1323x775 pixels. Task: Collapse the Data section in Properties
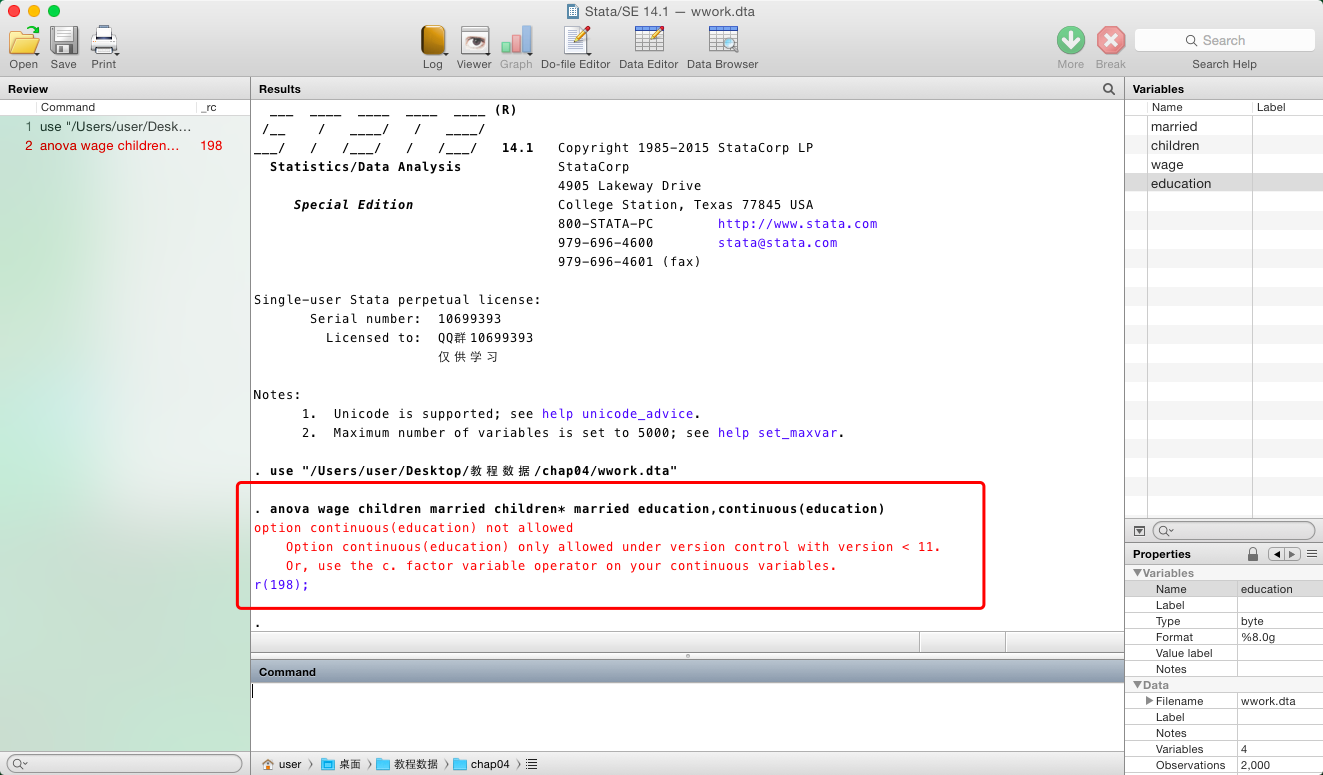tap(1137, 685)
